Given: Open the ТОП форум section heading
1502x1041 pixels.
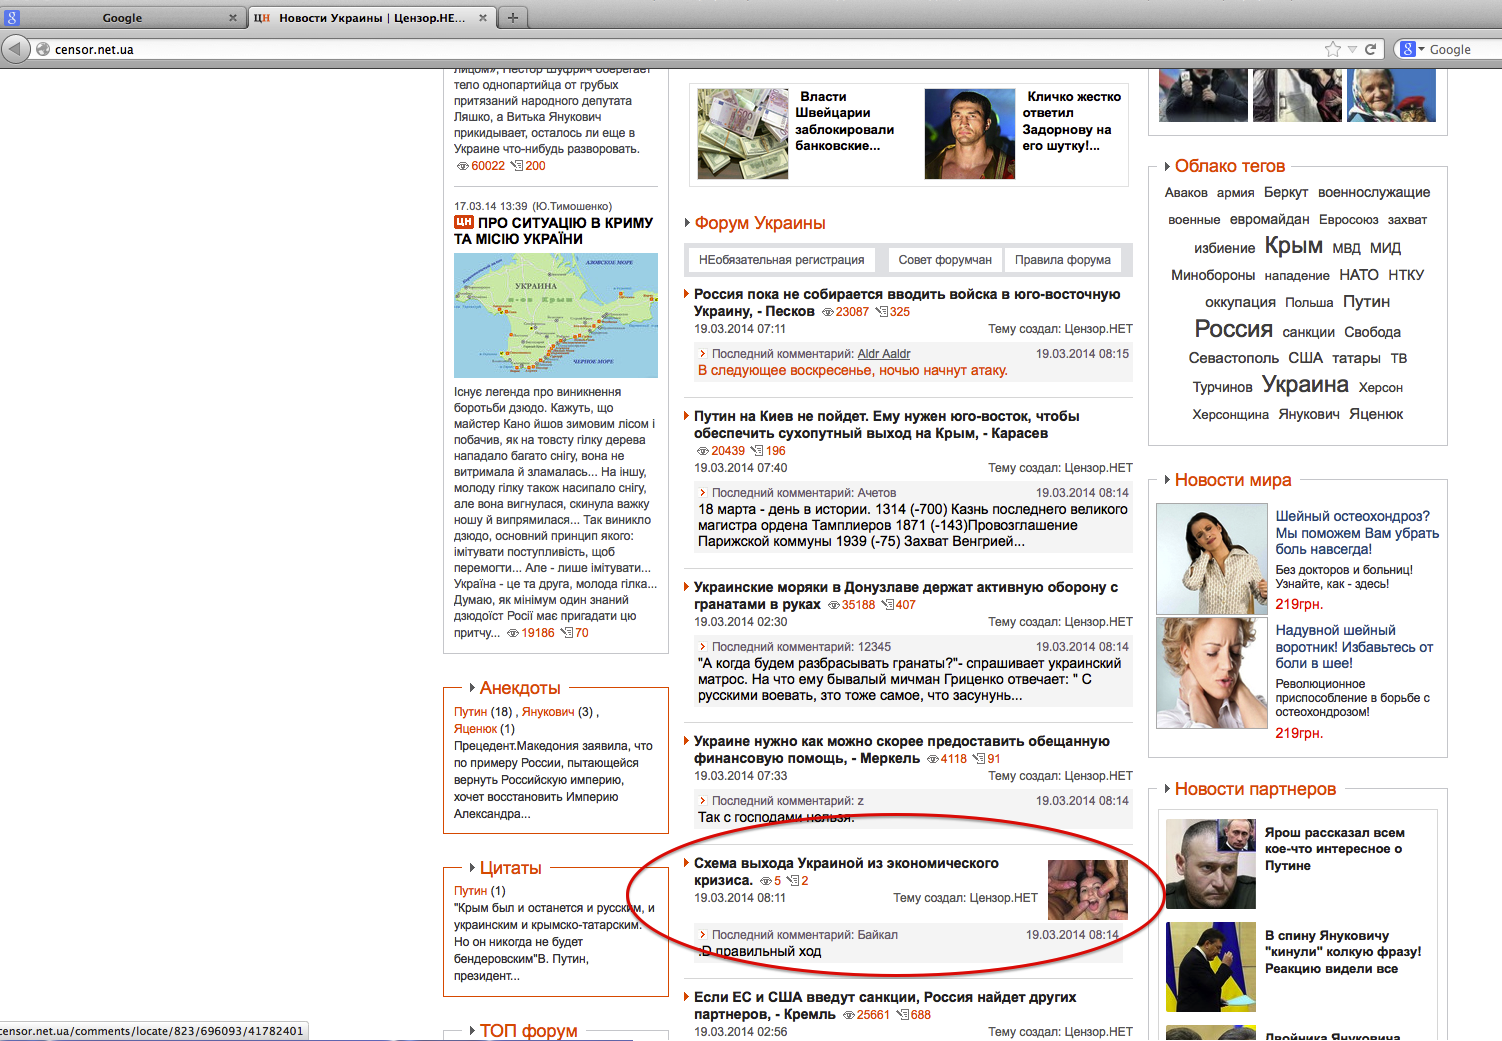Looking at the screenshot, I should pos(528,1031).
